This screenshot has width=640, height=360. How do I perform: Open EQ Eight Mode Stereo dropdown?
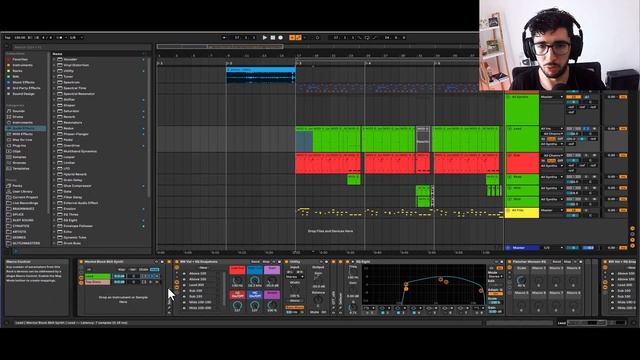pyautogui.click(x=494, y=276)
